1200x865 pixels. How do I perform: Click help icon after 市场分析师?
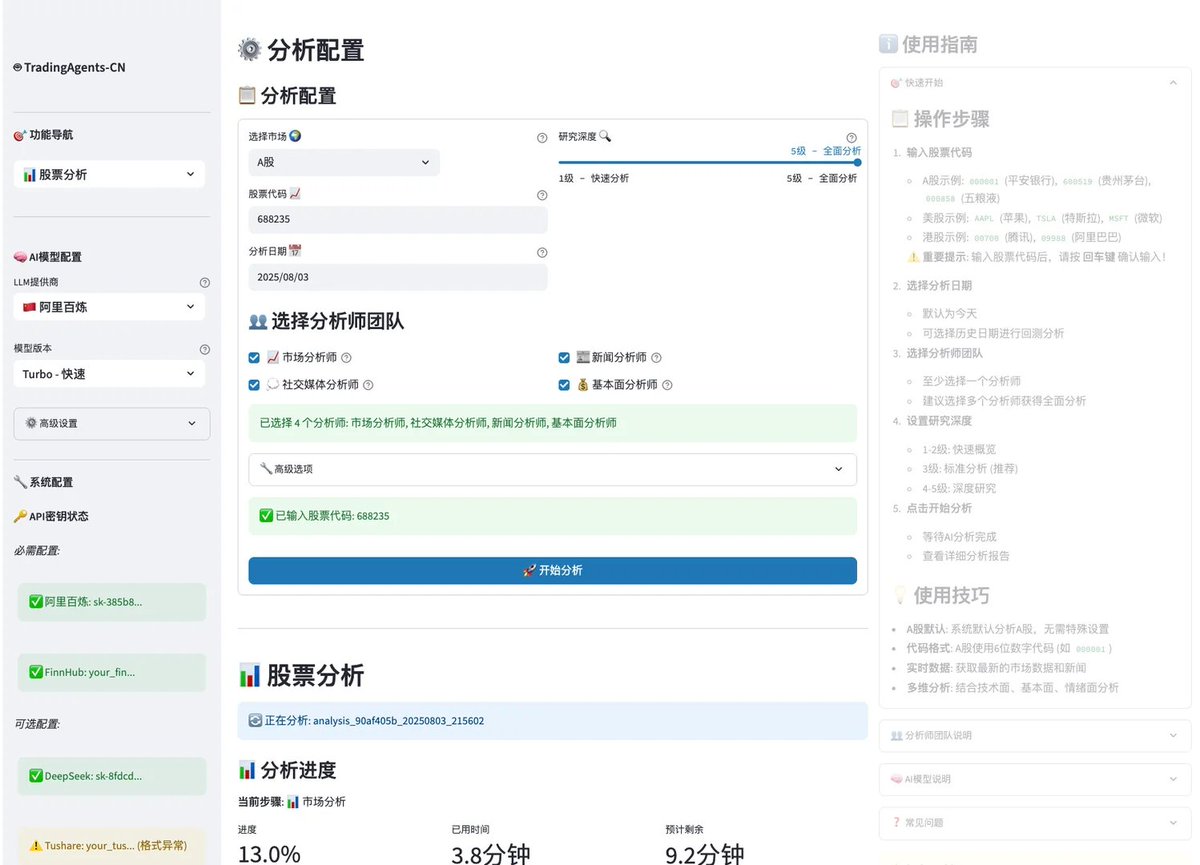(347, 358)
